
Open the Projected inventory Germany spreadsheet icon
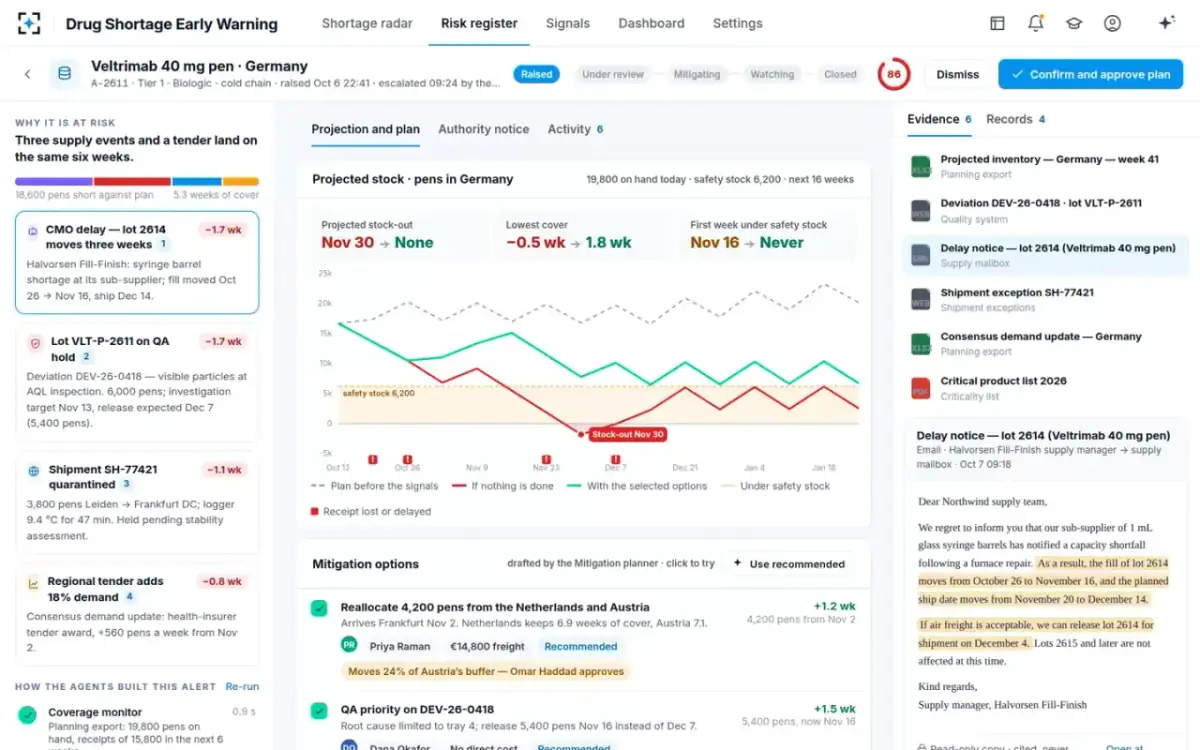tap(921, 167)
